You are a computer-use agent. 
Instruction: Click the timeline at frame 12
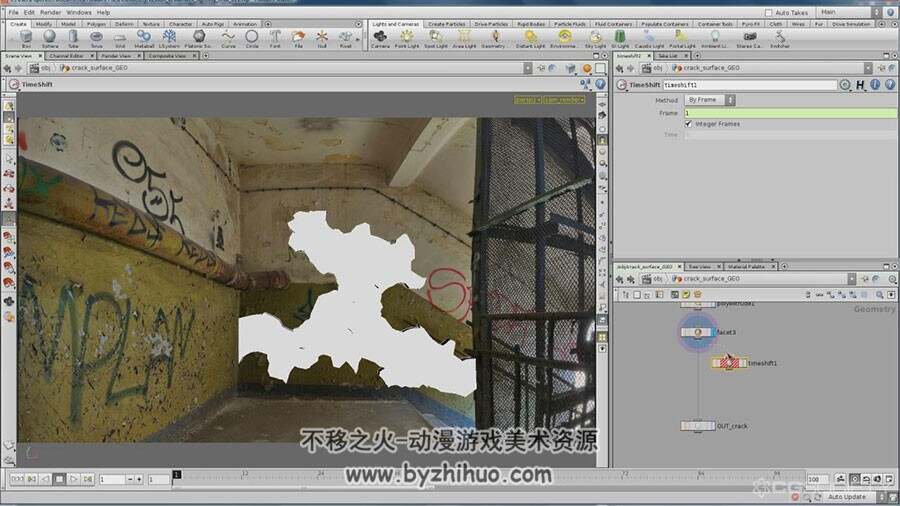[245, 474]
